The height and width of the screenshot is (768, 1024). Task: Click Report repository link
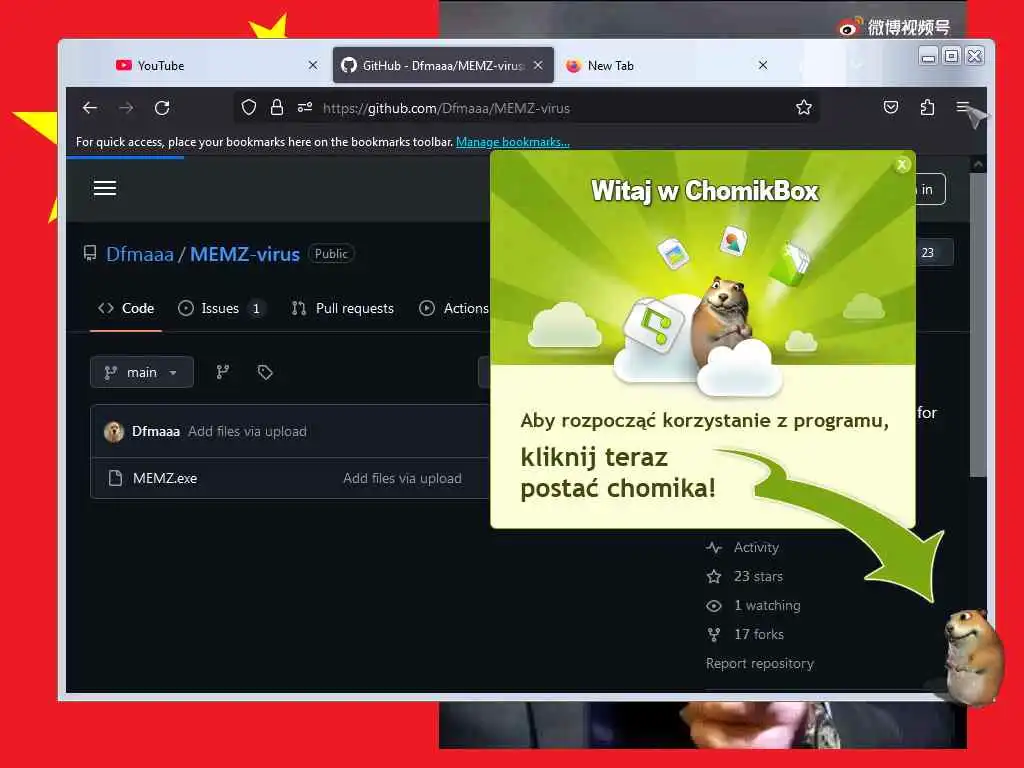click(x=760, y=664)
